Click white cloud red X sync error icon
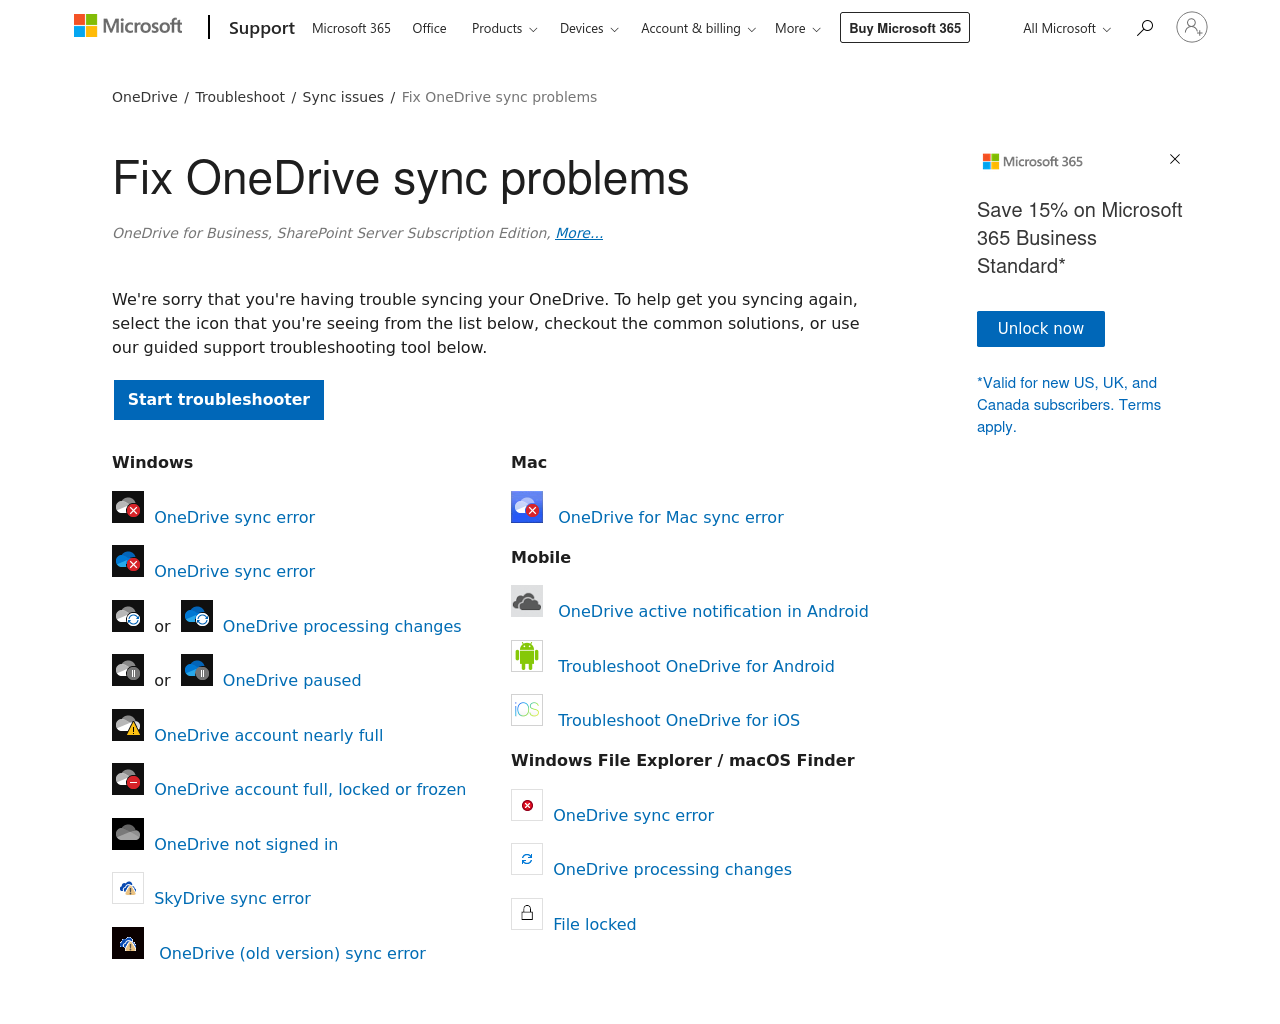The image size is (1280, 1024). 128,507
